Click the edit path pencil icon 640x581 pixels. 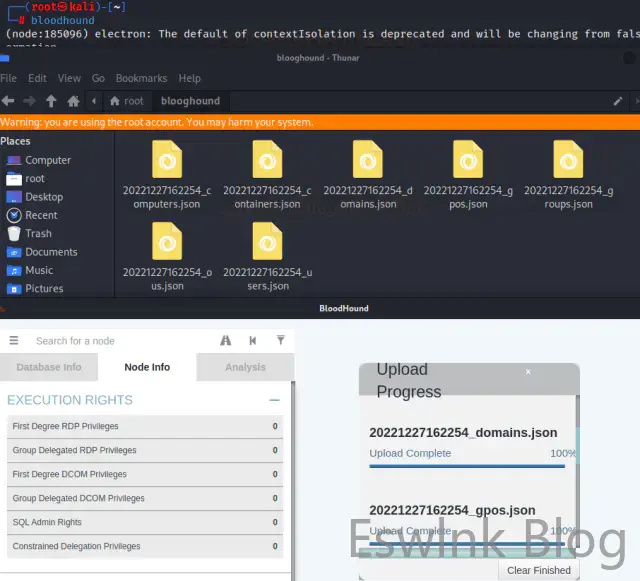[618, 101]
